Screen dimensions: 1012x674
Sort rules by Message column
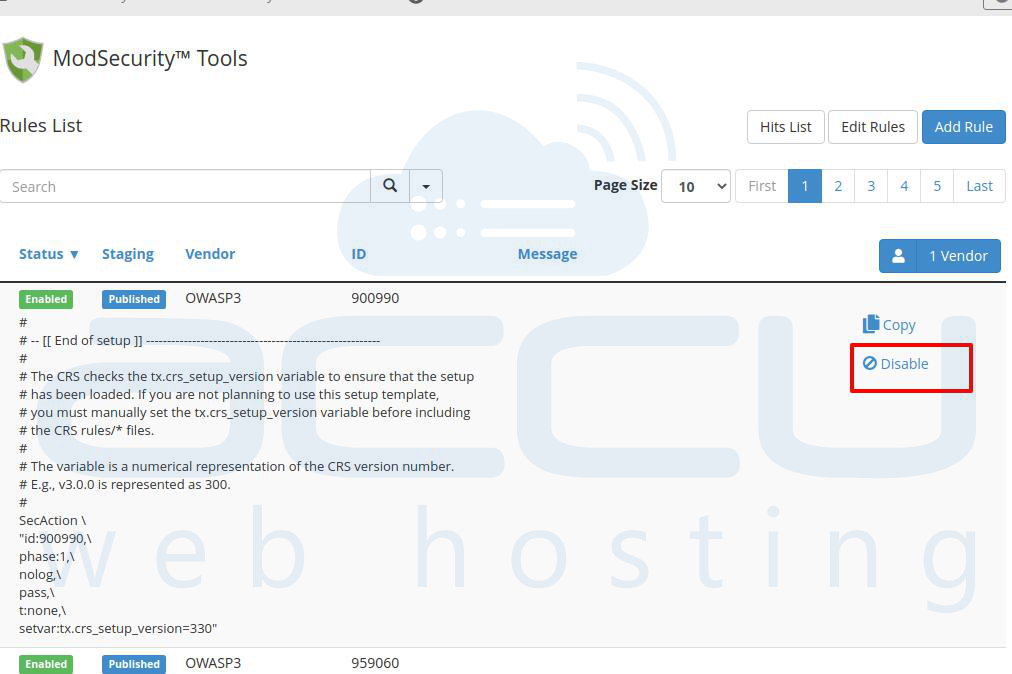(x=547, y=254)
